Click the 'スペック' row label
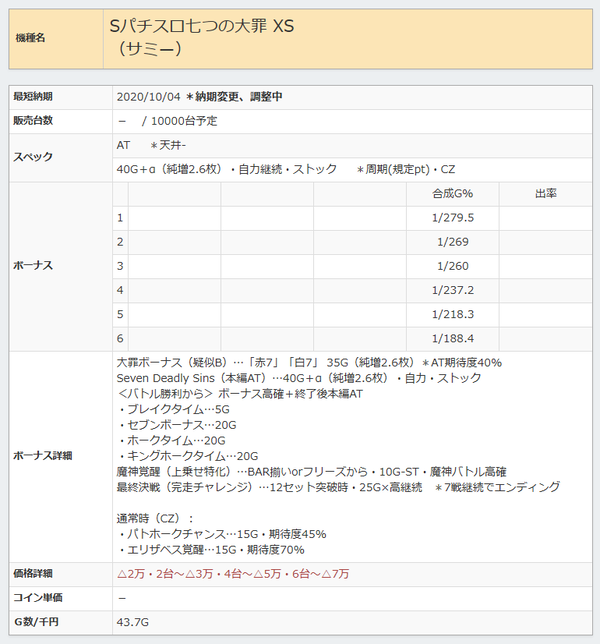600x644 pixels. (33, 157)
